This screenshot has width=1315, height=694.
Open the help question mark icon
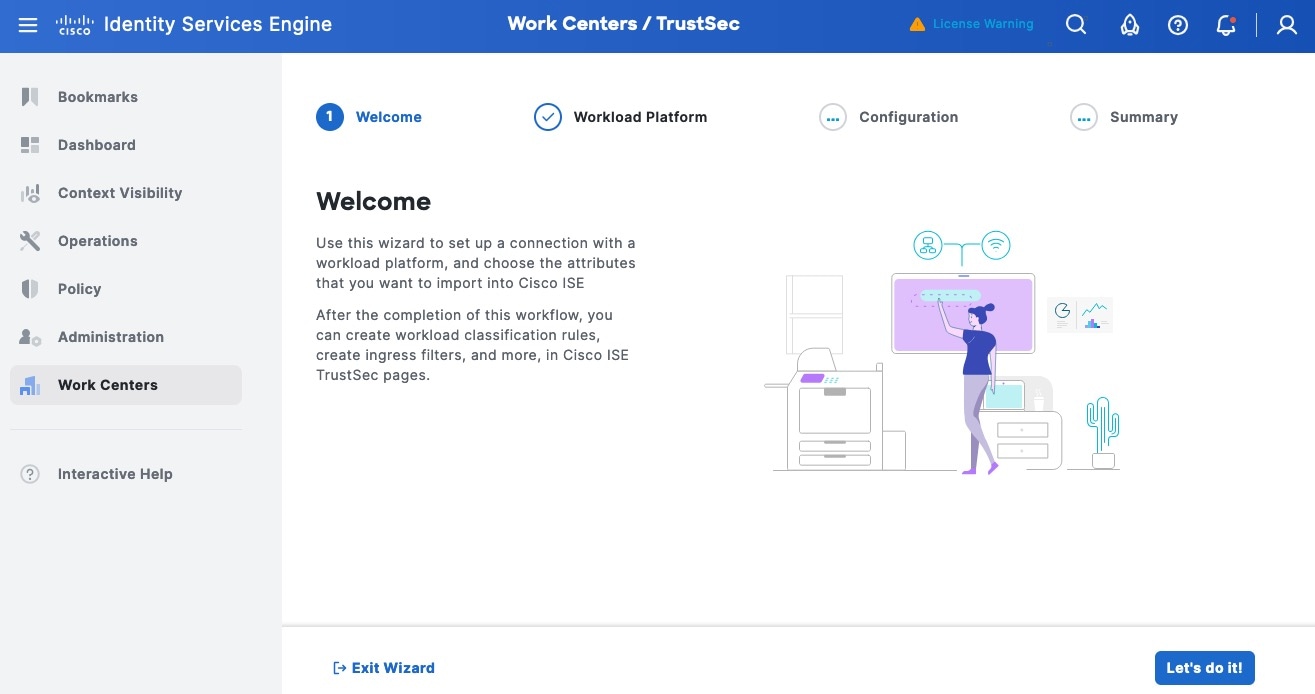1178,25
